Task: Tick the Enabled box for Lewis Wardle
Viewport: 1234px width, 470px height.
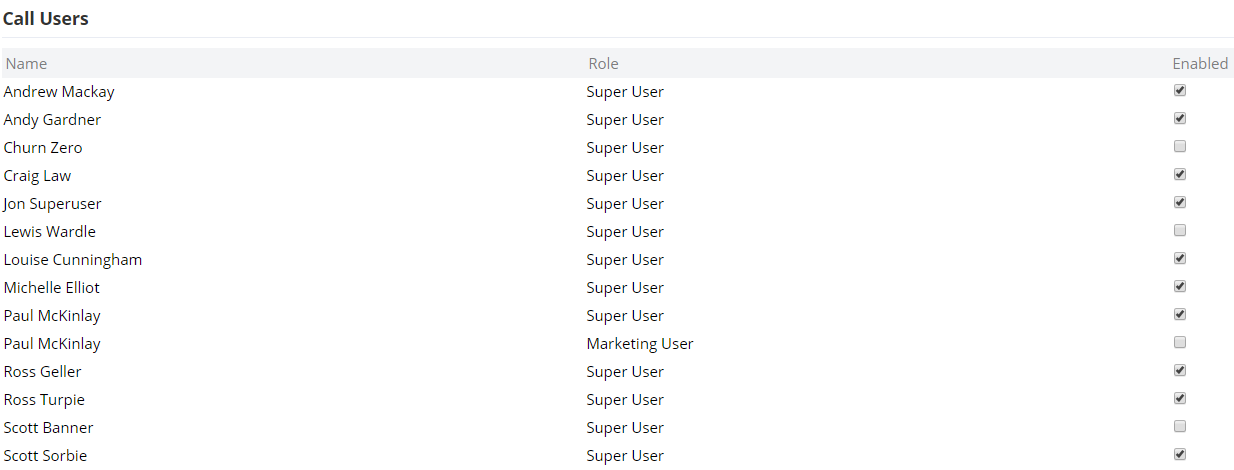Action: pyautogui.click(x=1180, y=230)
